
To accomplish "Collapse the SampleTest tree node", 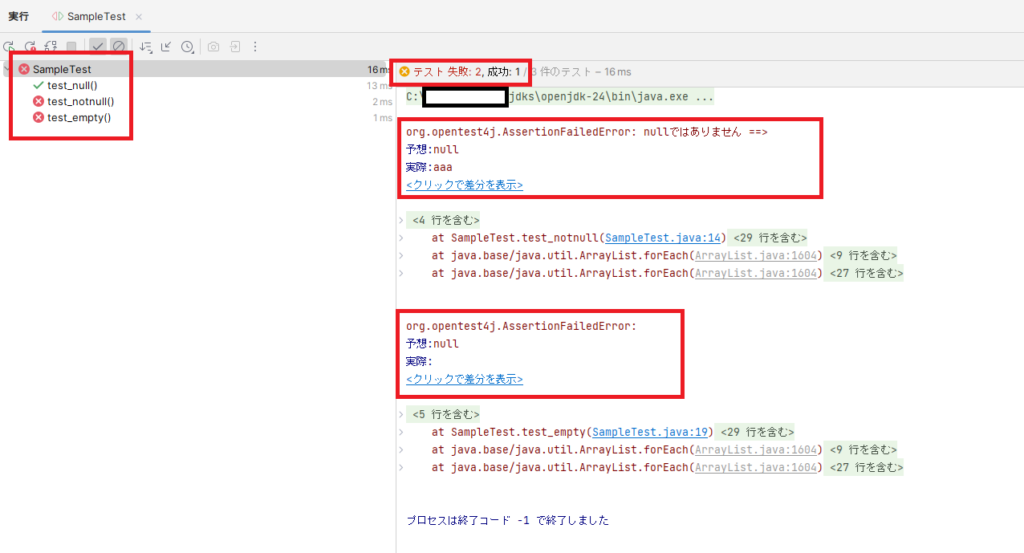I will [x=8, y=69].
